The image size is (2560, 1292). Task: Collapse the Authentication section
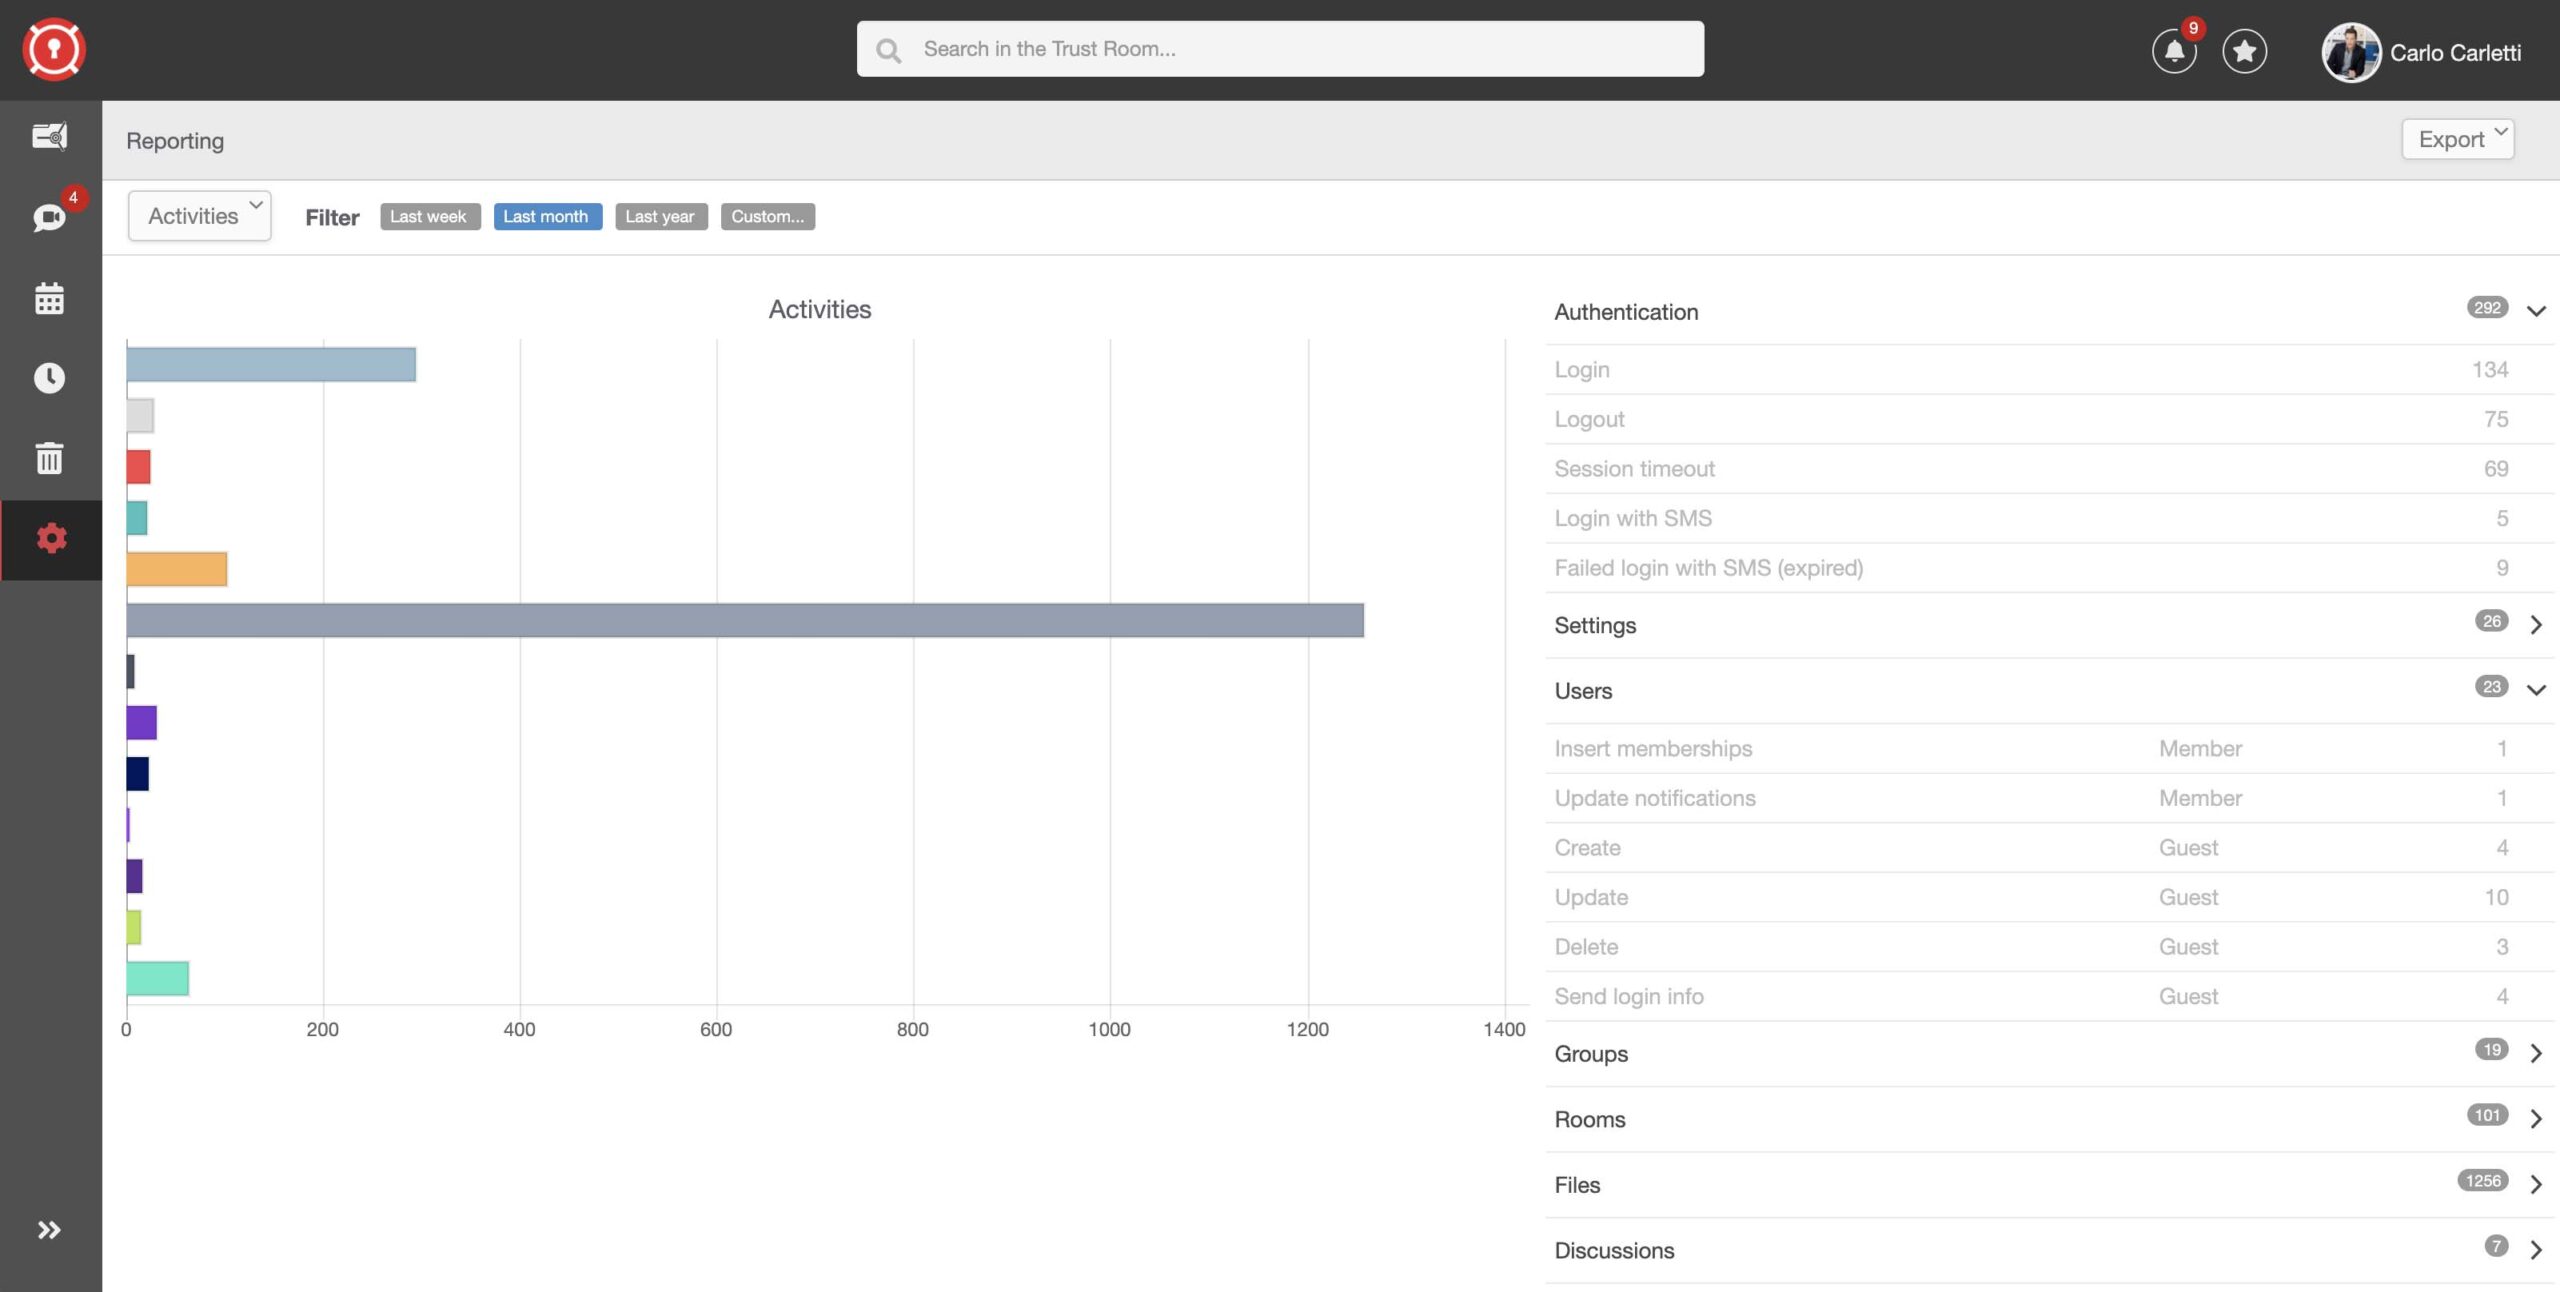tap(2536, 311)
